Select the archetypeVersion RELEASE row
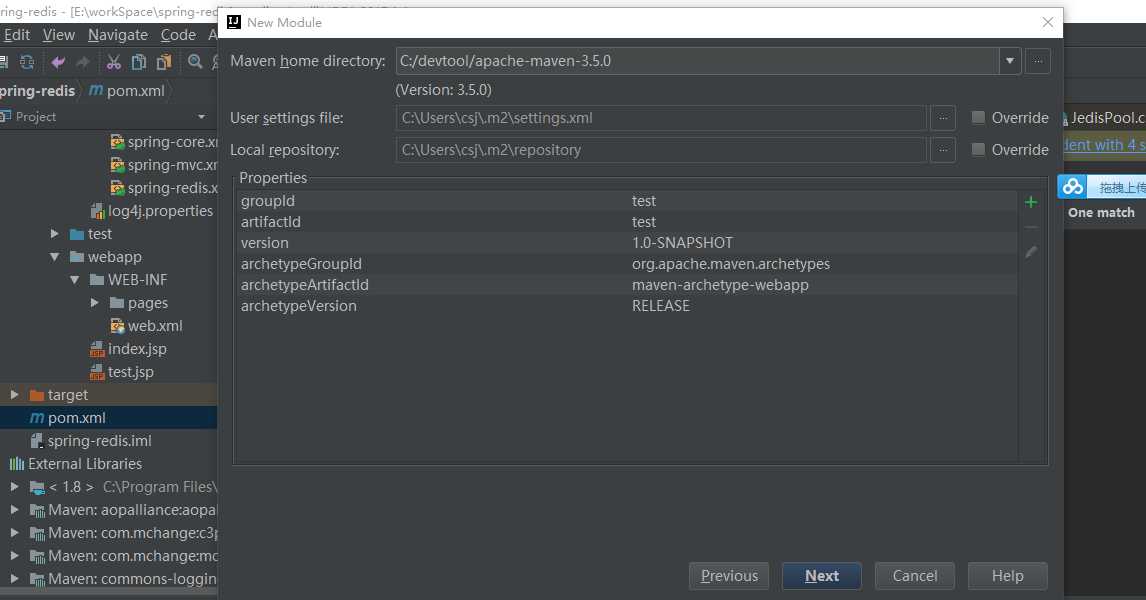Image resolution: width=1146 pixels, height=600 pixels. click(626, 306)
